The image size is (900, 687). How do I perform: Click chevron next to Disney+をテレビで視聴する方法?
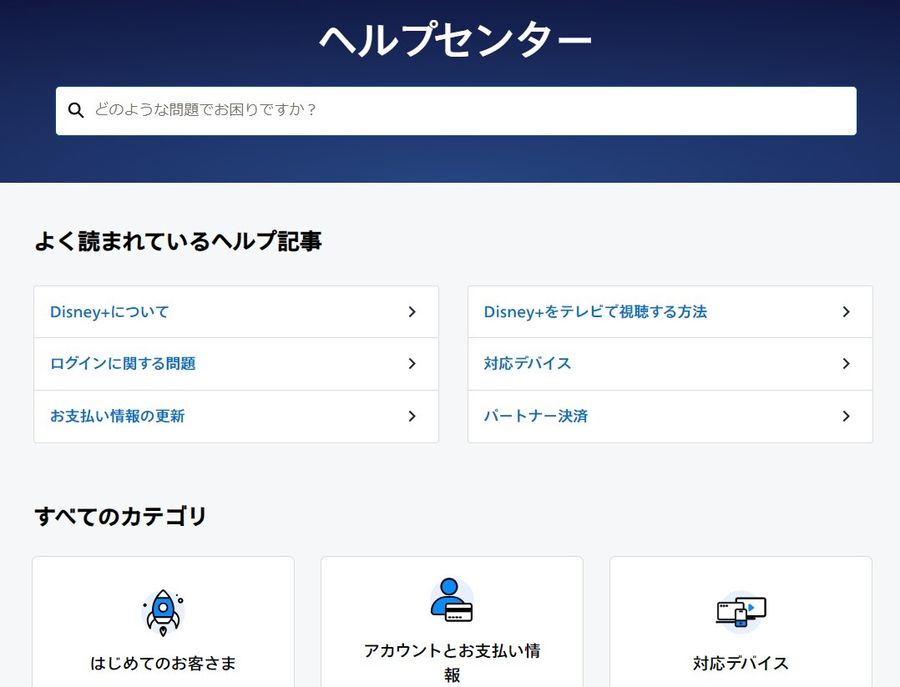(x=846, y=312)
